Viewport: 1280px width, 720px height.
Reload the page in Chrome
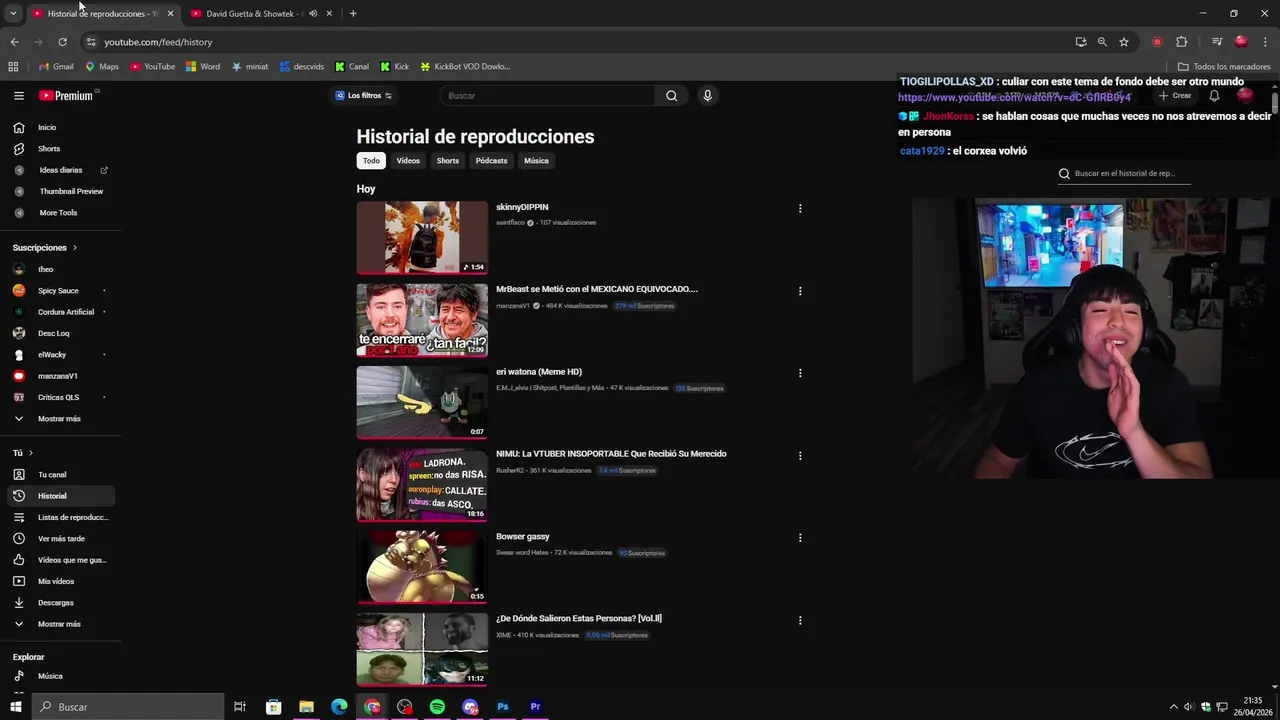(62, 42)
